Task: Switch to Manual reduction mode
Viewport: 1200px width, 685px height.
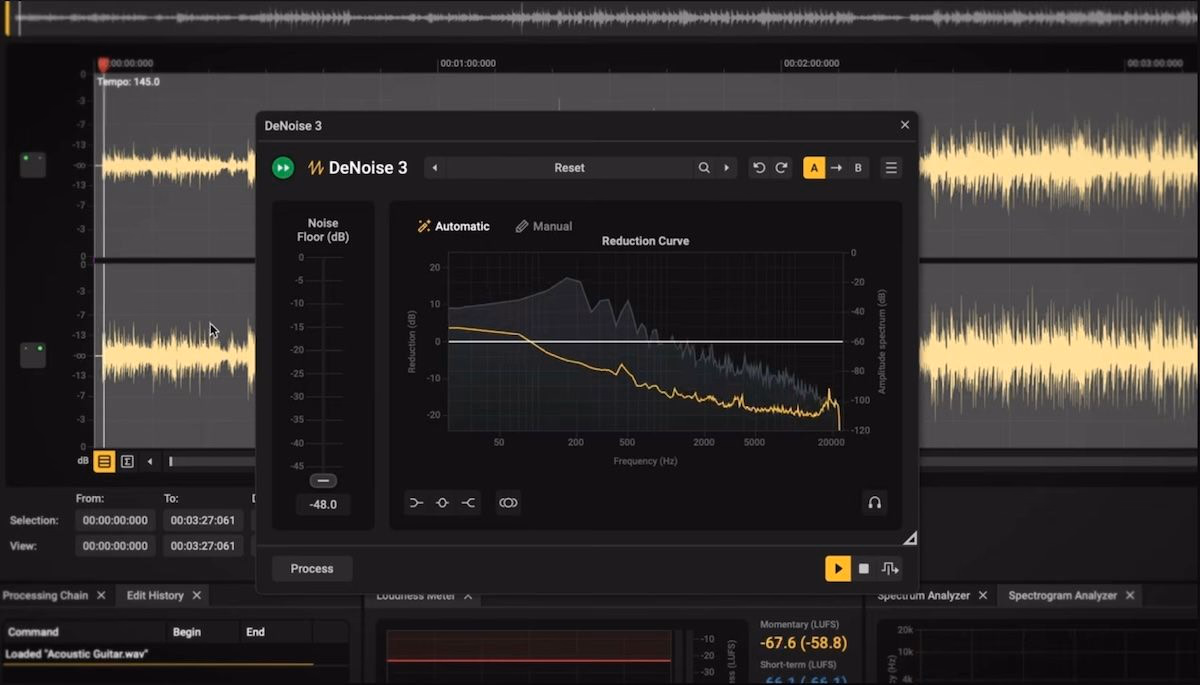Action: pos(544,226)
